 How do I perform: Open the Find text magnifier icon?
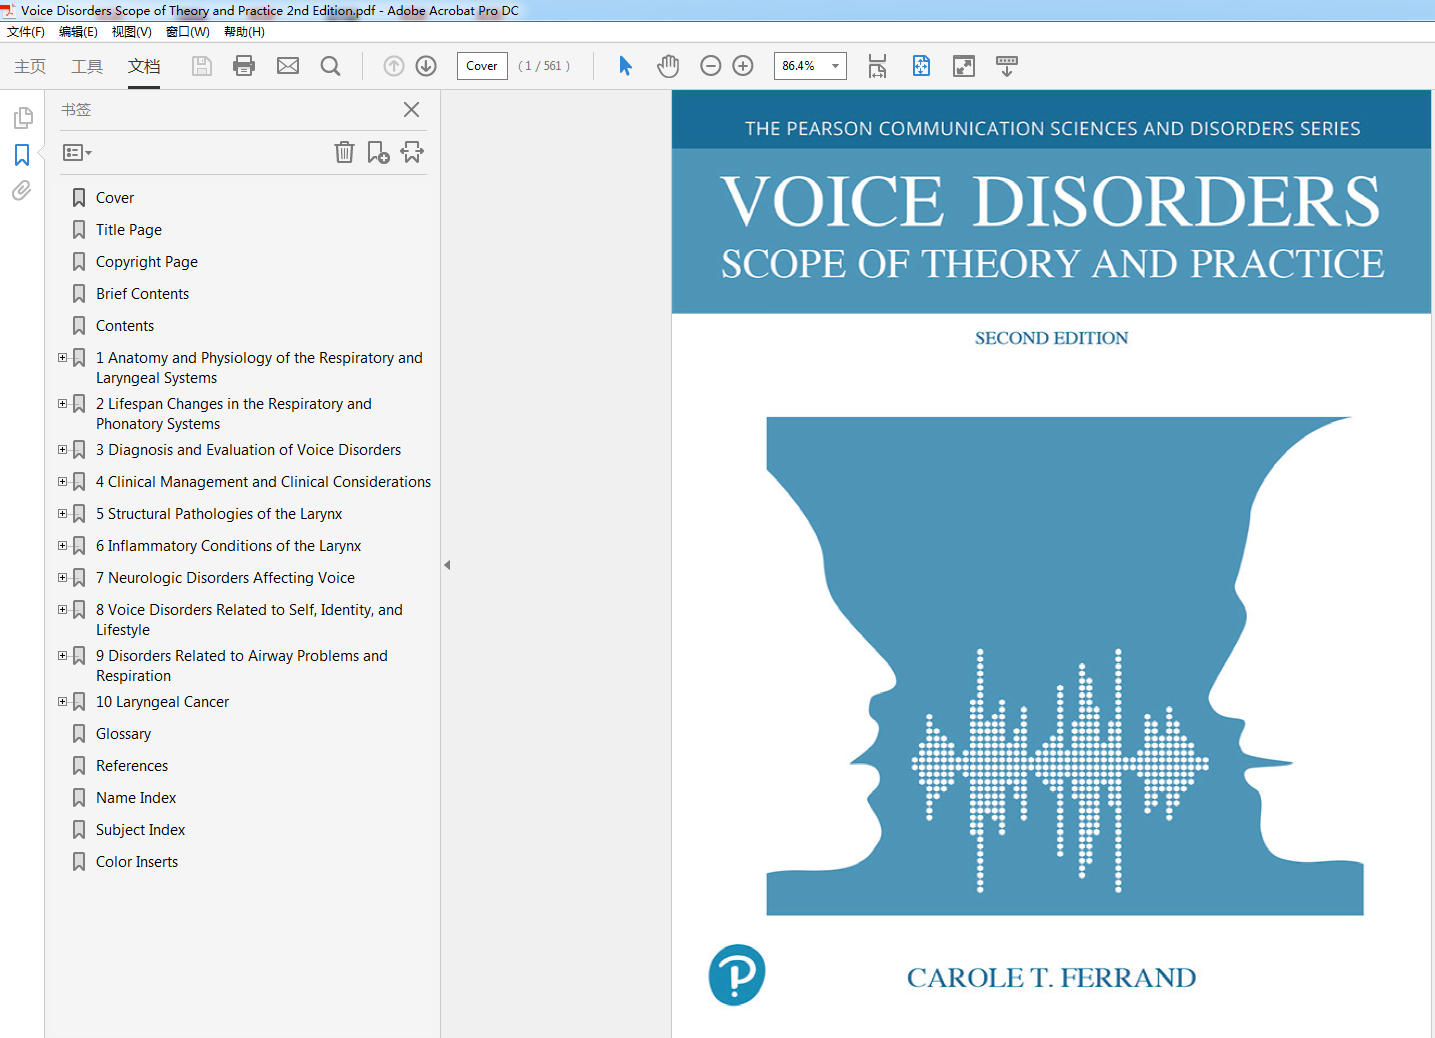[330, 66]
